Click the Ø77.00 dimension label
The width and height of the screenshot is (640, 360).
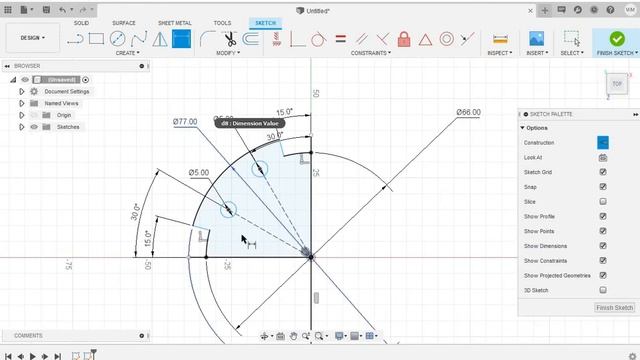pos(185,122)
